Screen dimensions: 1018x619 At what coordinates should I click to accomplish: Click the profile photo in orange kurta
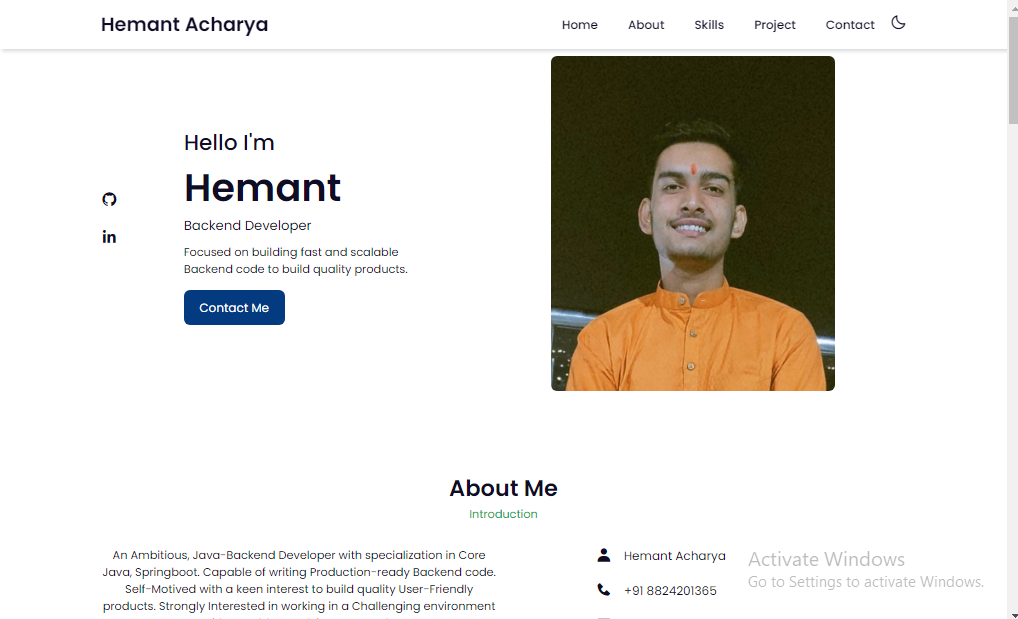pyautogui.click(x=693, y=223)
